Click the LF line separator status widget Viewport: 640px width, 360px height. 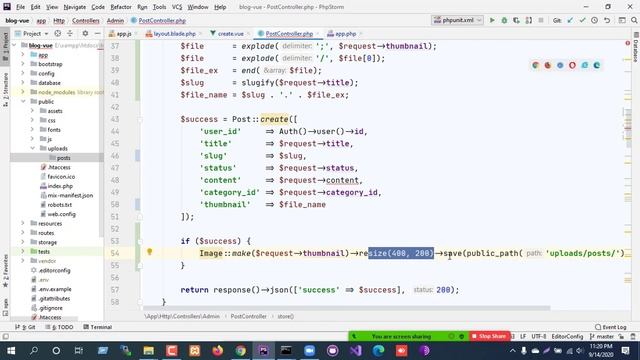(523, 336)
